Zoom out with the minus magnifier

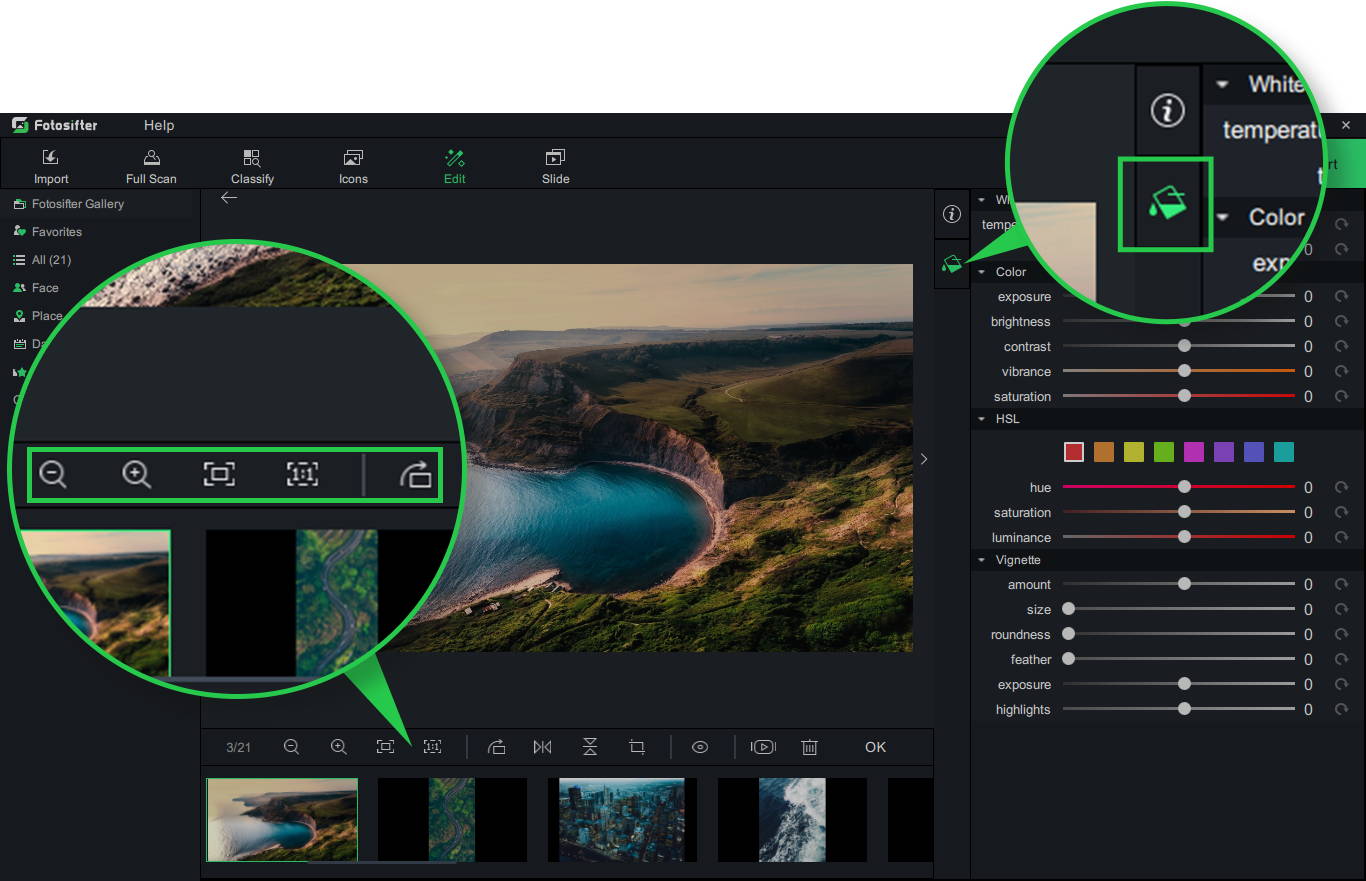tap(291, 747)
